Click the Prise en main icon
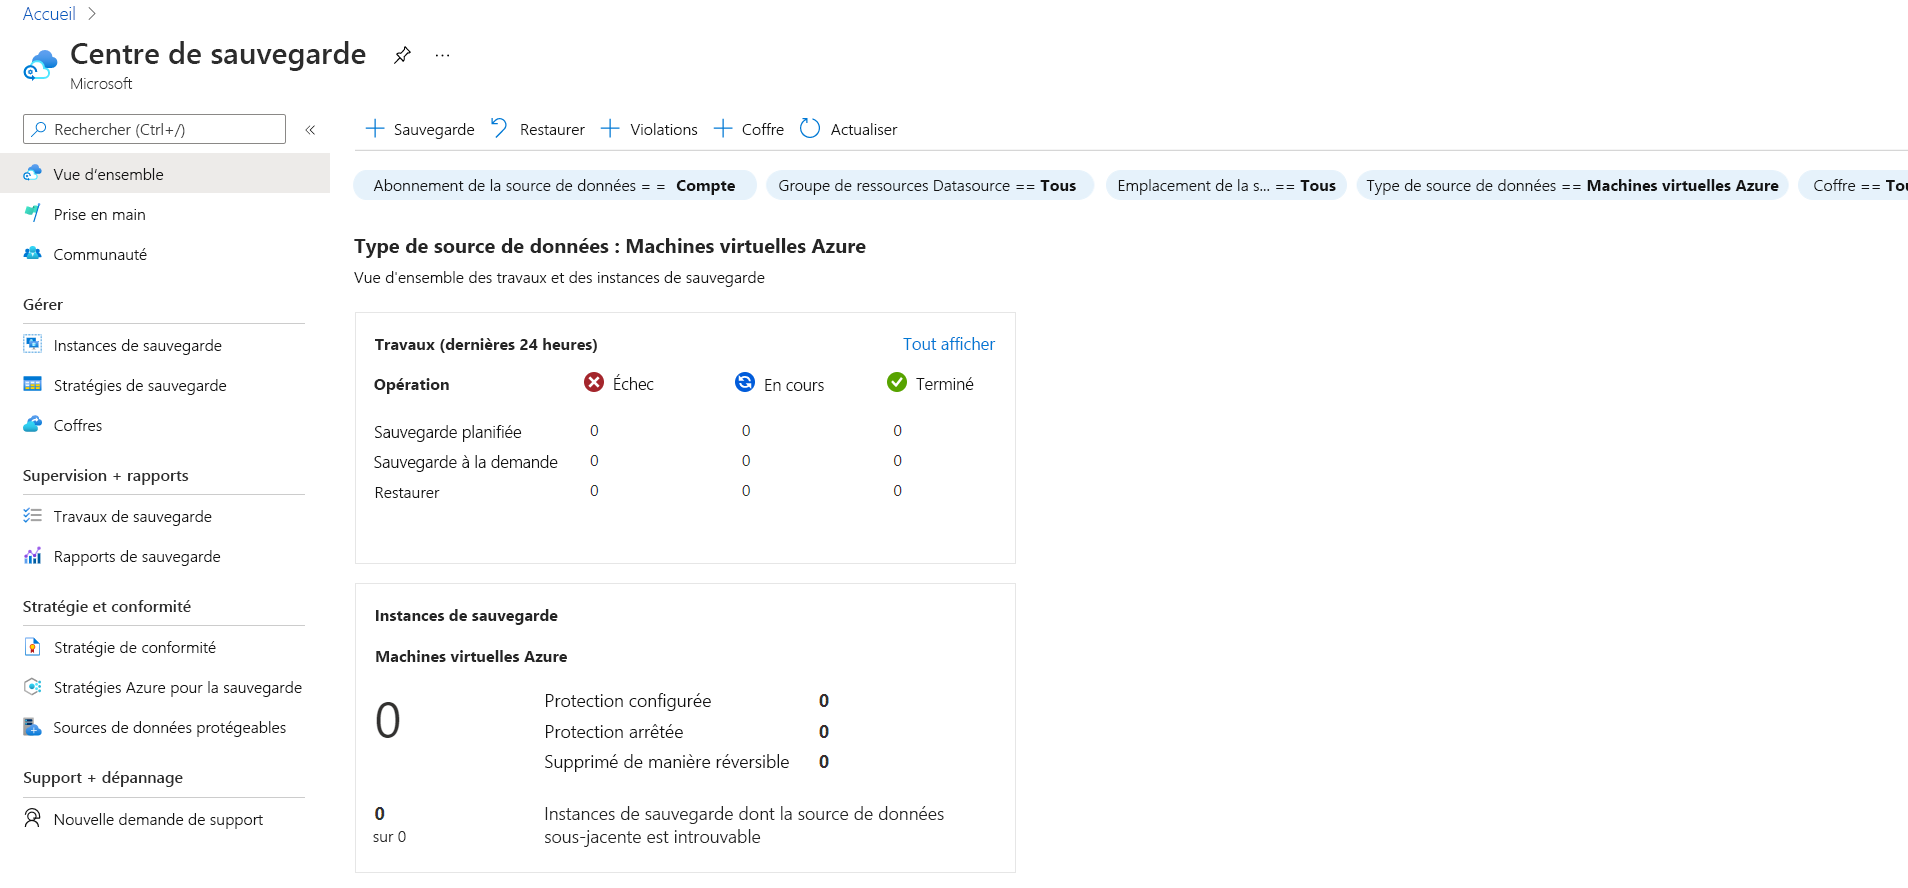This screenshot has height=888, width=1908. 33,213
